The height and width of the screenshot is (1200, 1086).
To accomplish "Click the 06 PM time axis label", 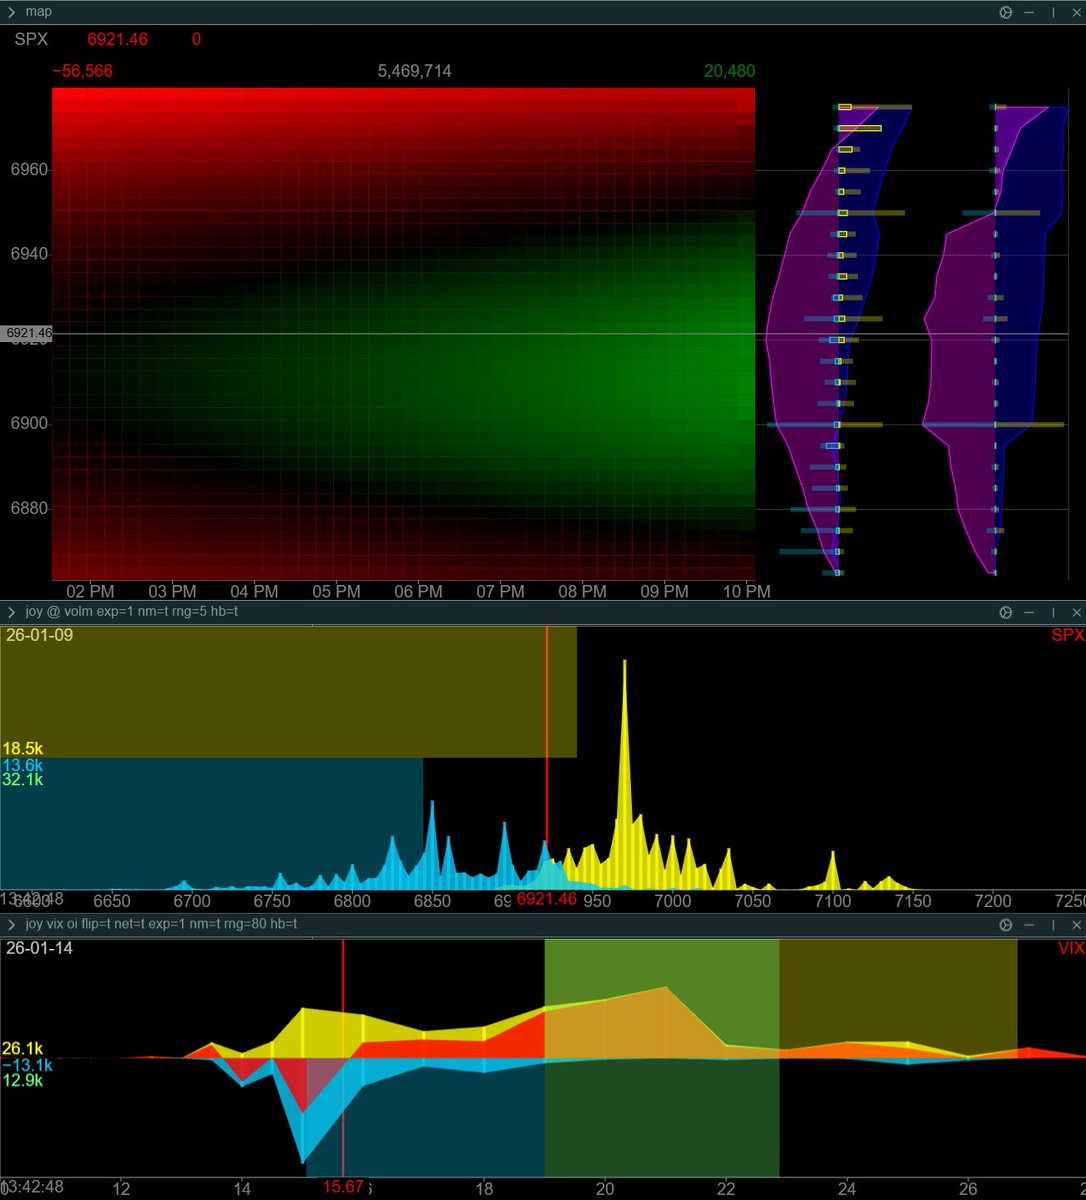I will 418,592.
